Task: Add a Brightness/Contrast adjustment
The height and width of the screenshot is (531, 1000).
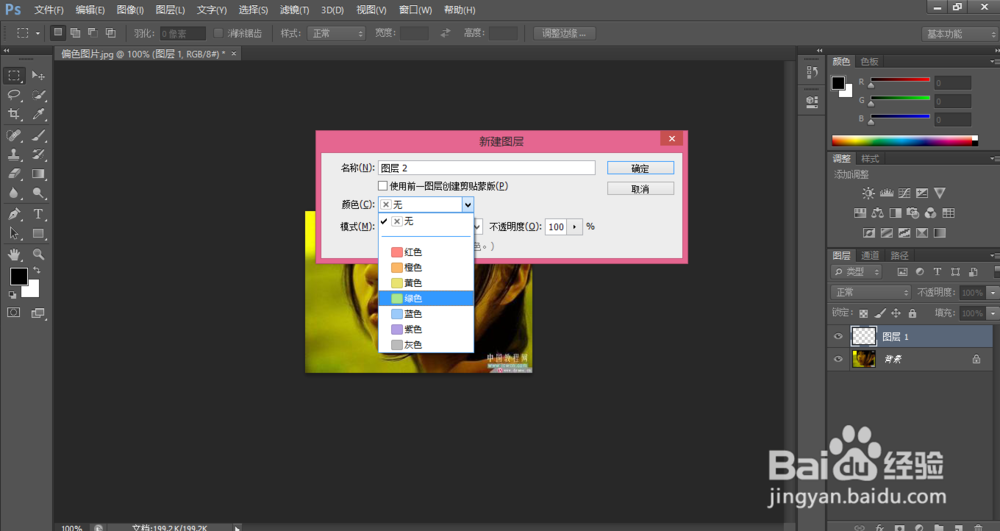Action: point(868,193)
